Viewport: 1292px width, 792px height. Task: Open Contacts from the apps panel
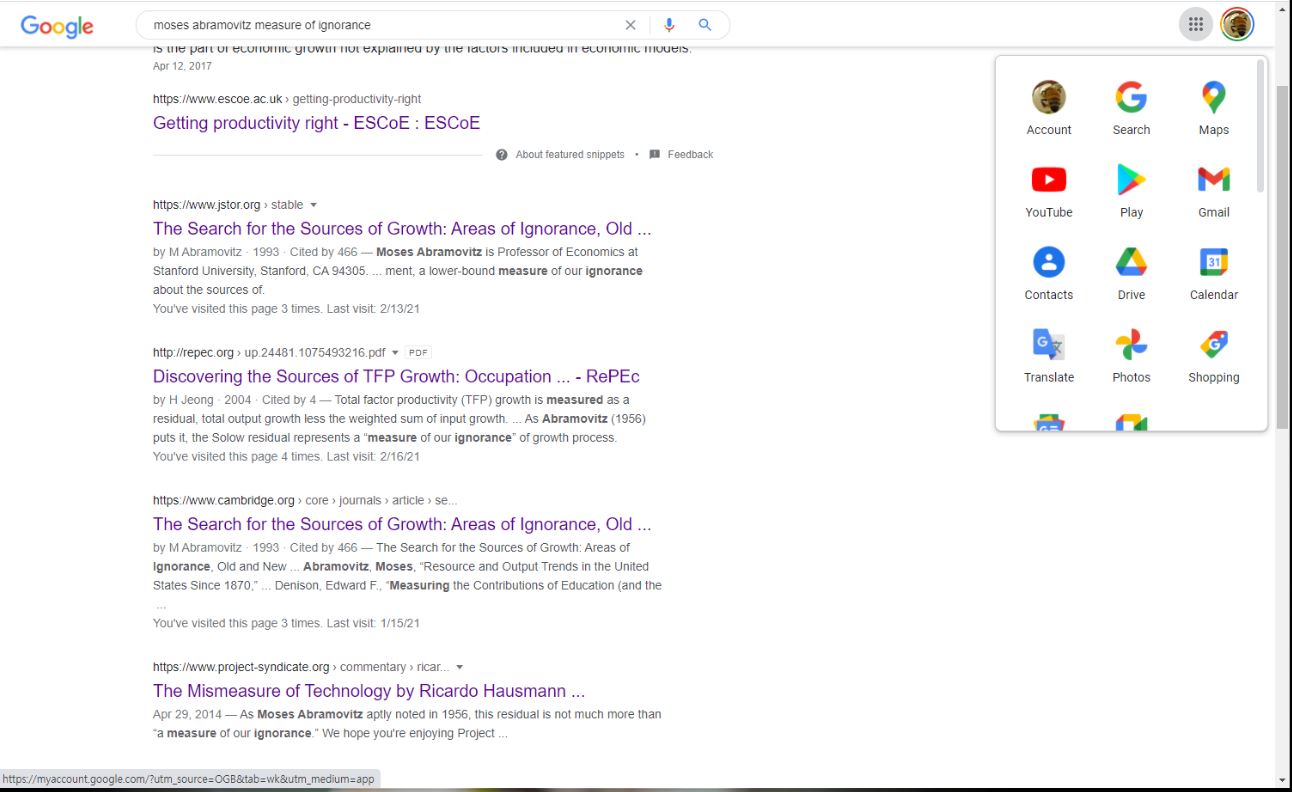pyautogui.click(x=1049, y=273)
